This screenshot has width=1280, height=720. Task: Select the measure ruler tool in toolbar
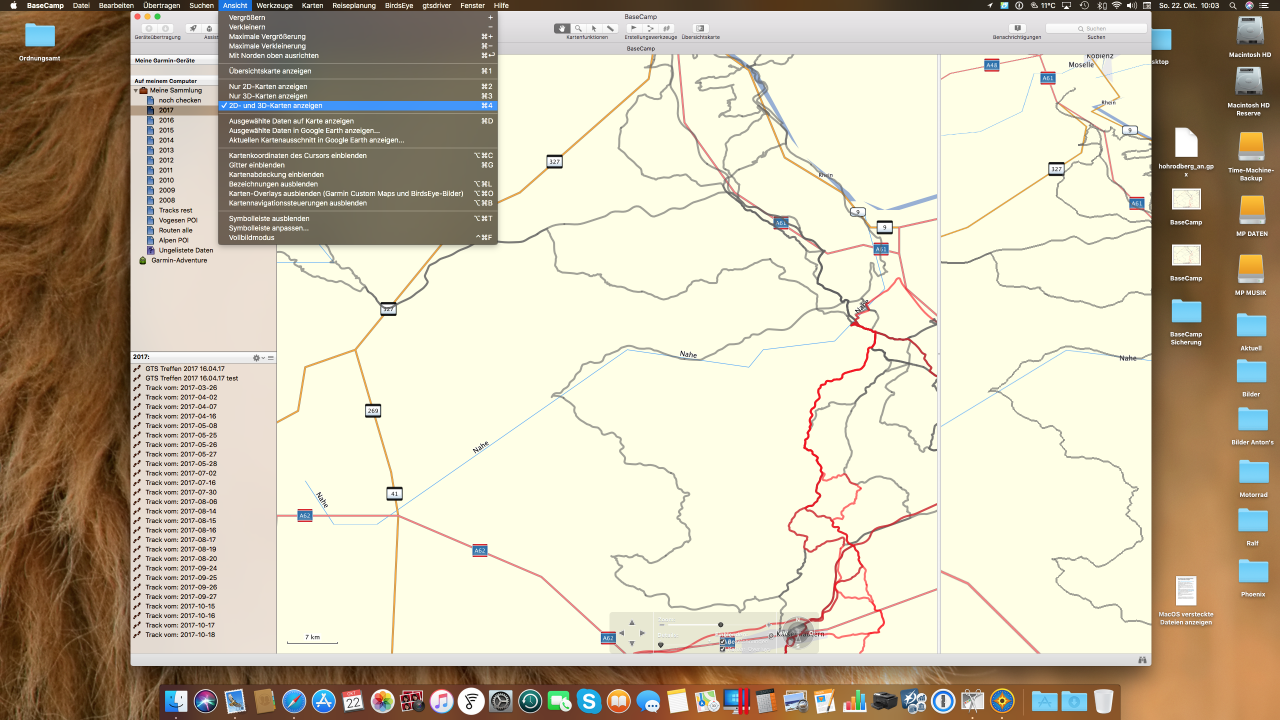pos(610,28)
